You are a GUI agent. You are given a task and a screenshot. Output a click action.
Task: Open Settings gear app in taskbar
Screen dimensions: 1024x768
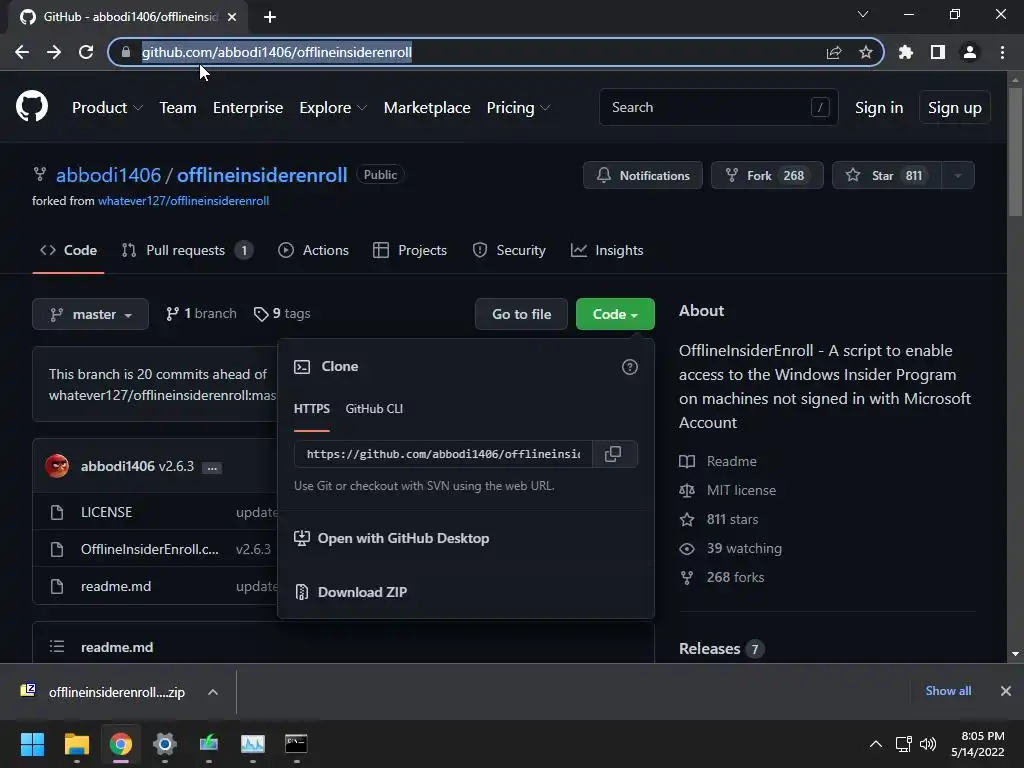point(165,744)
